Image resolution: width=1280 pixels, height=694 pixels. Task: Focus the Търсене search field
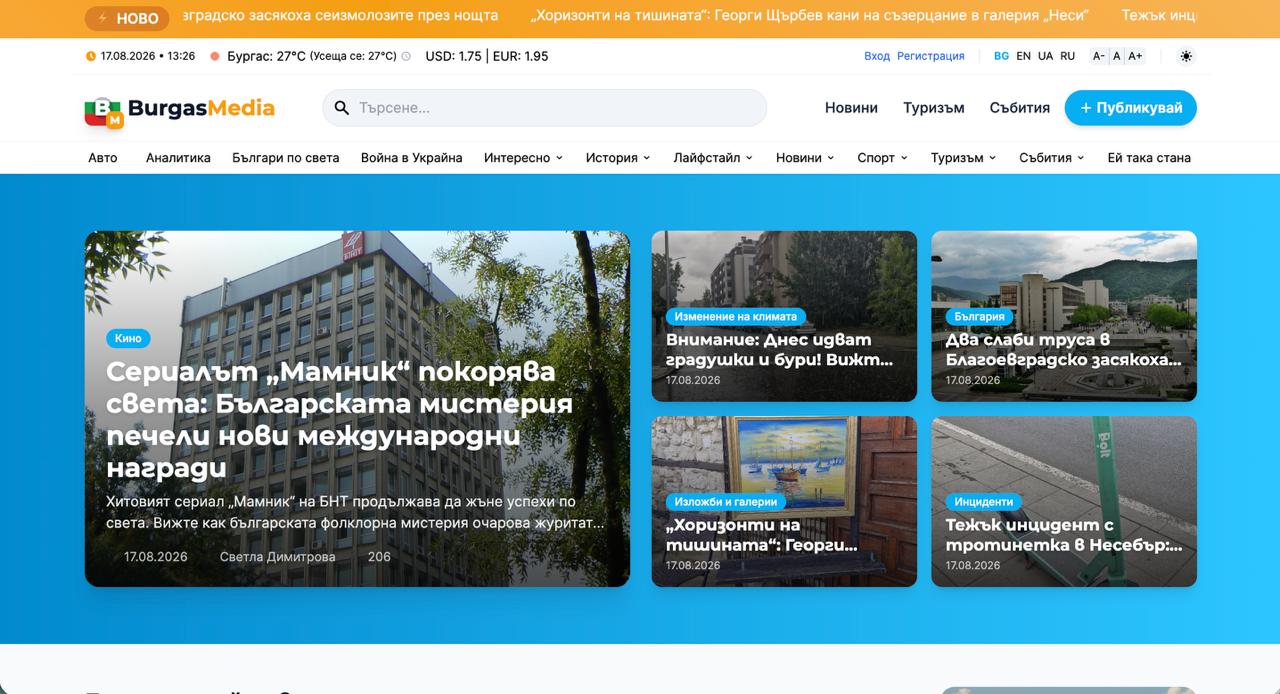click(x=545, y=108)
